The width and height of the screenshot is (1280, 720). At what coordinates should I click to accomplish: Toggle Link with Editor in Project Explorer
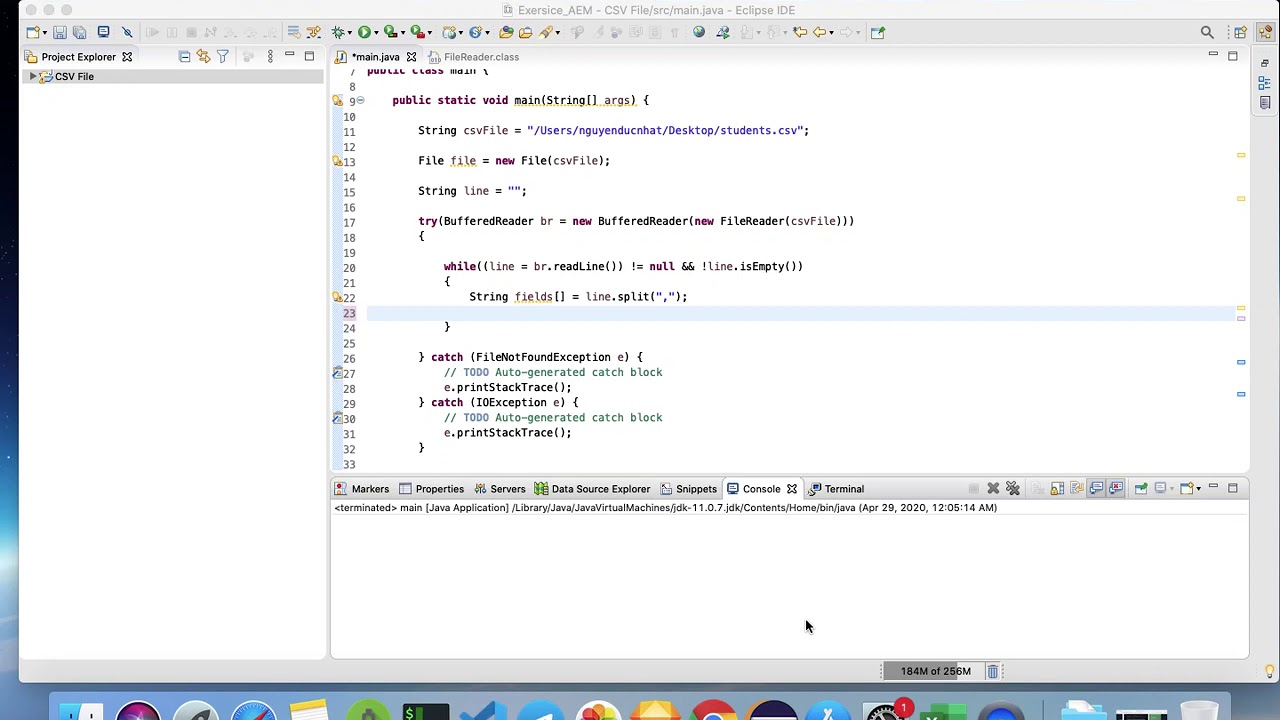pyautogui.click(x=203, y=57)
